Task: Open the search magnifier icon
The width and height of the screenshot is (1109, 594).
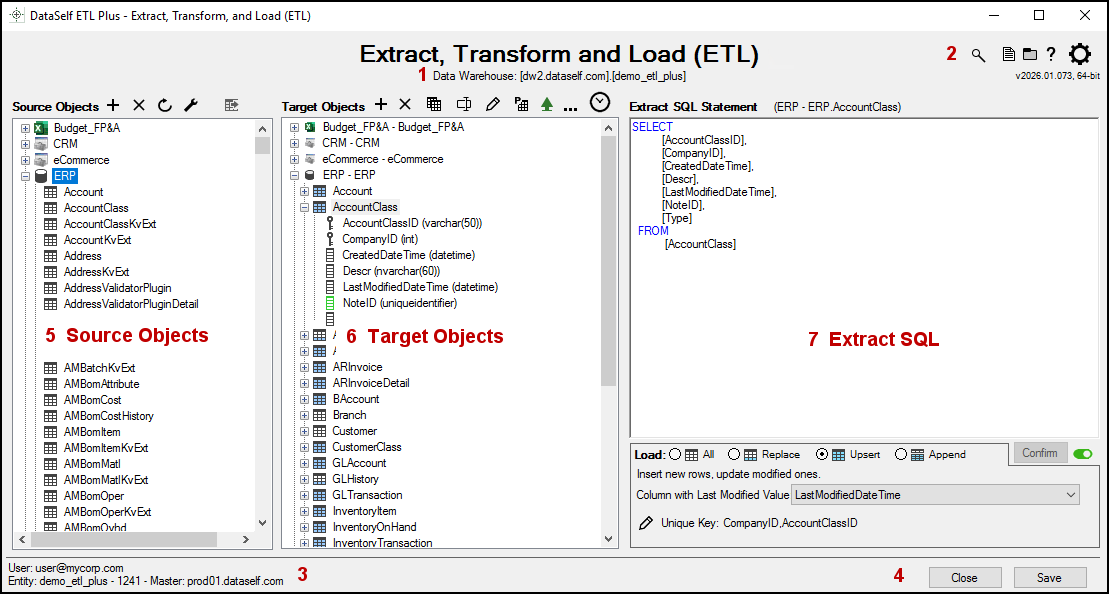Action: (978, 55)
